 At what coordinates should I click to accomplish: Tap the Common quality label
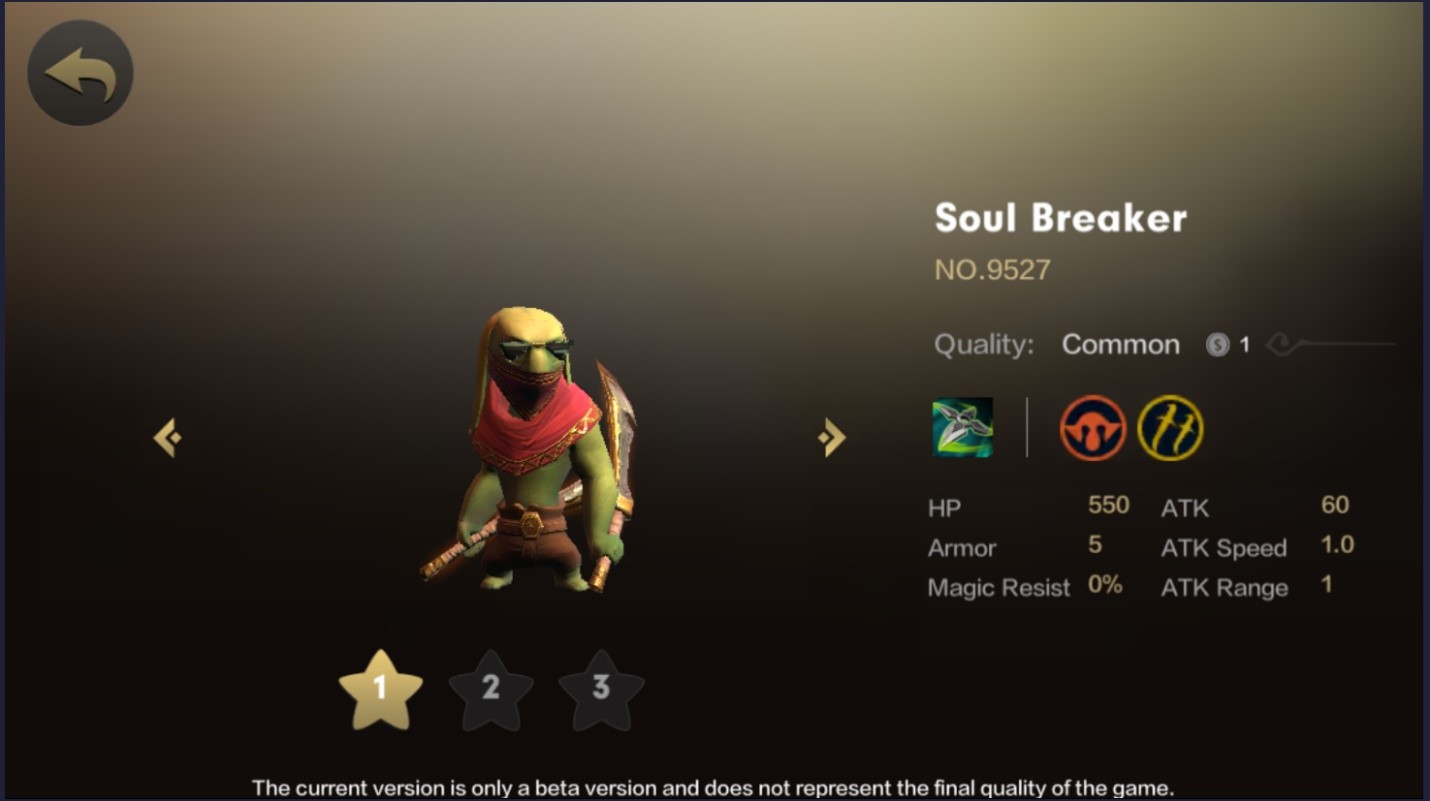(1120, 345)
